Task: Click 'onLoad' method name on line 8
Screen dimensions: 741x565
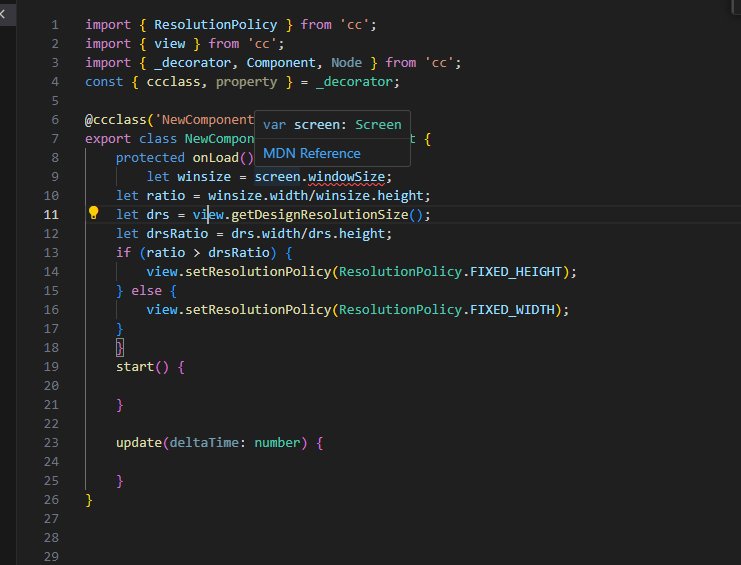Action: coord(215,158)
